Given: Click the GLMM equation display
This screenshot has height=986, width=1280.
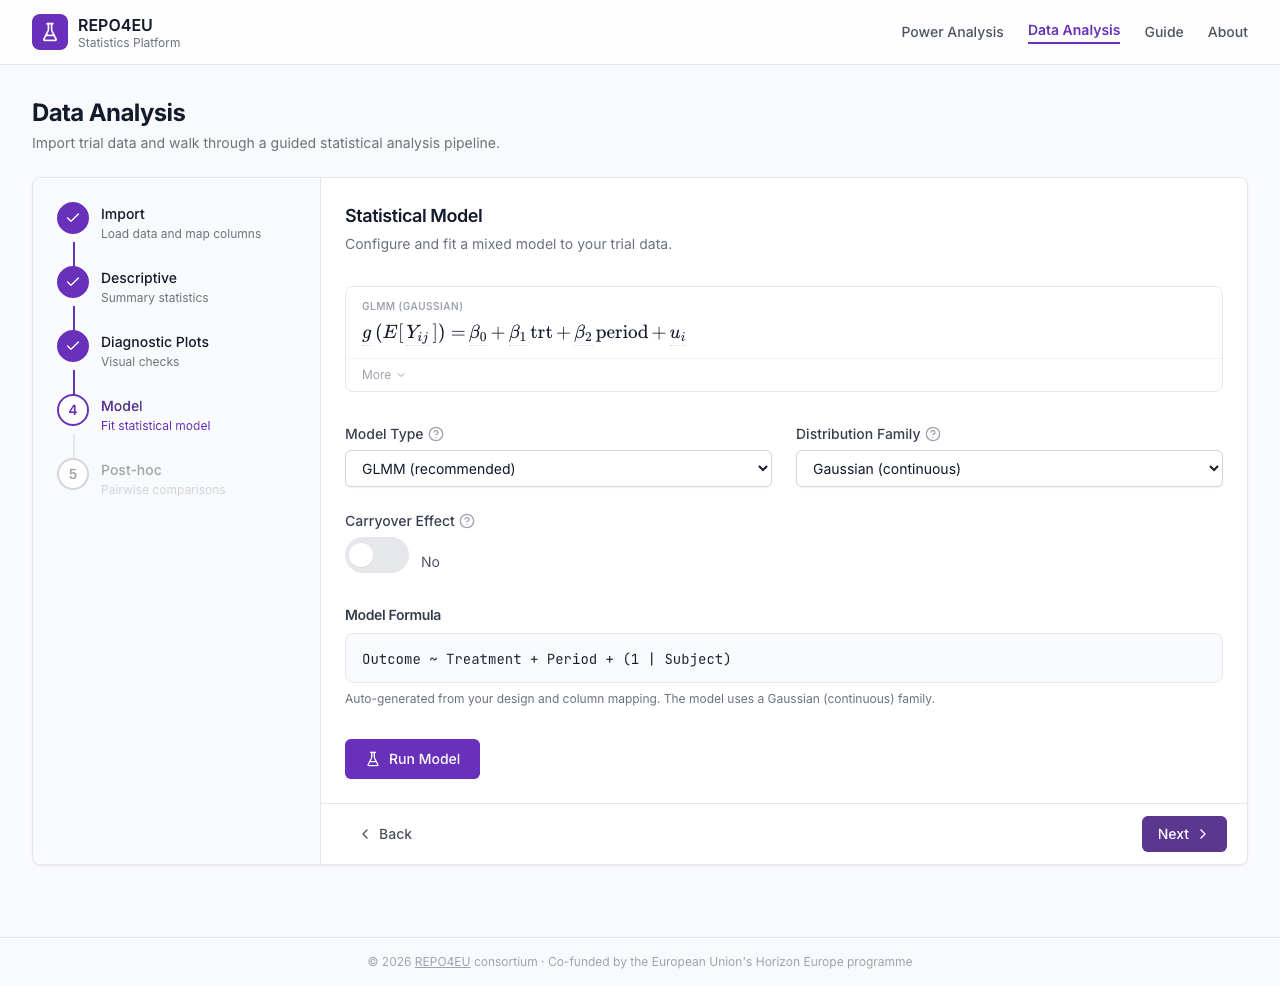Looking at the screenshot, I should coord(524,333).
